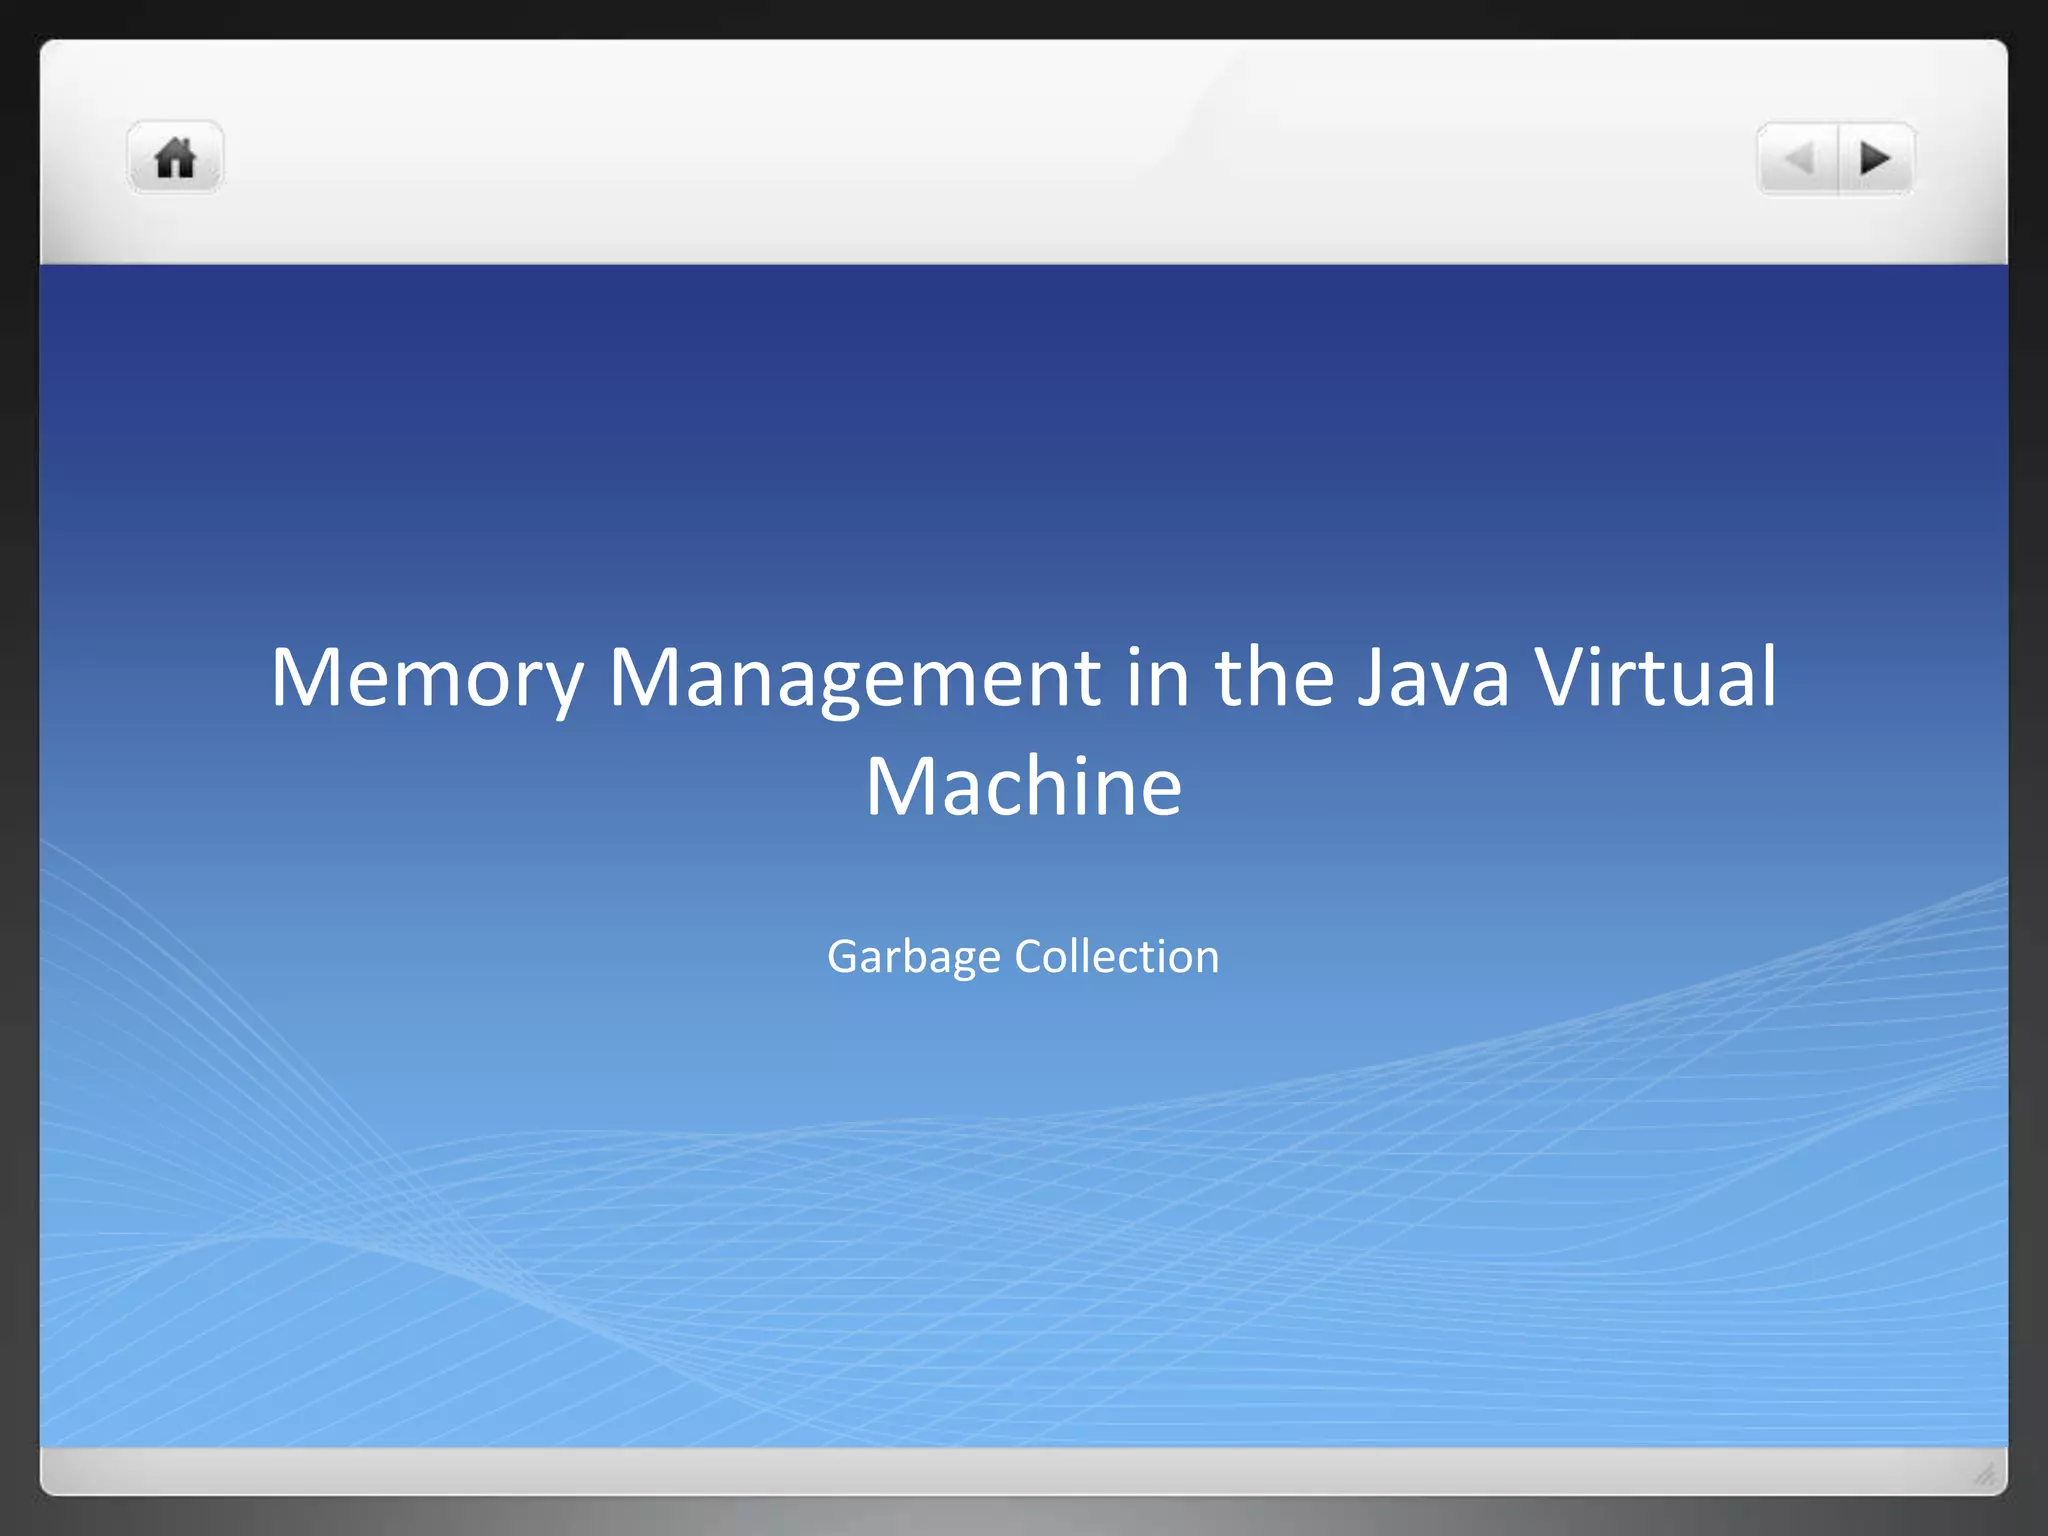The width and height of the screenshot is (2048, 1536).
Task: Click the word "Java" in the title
Action: 1432,678
